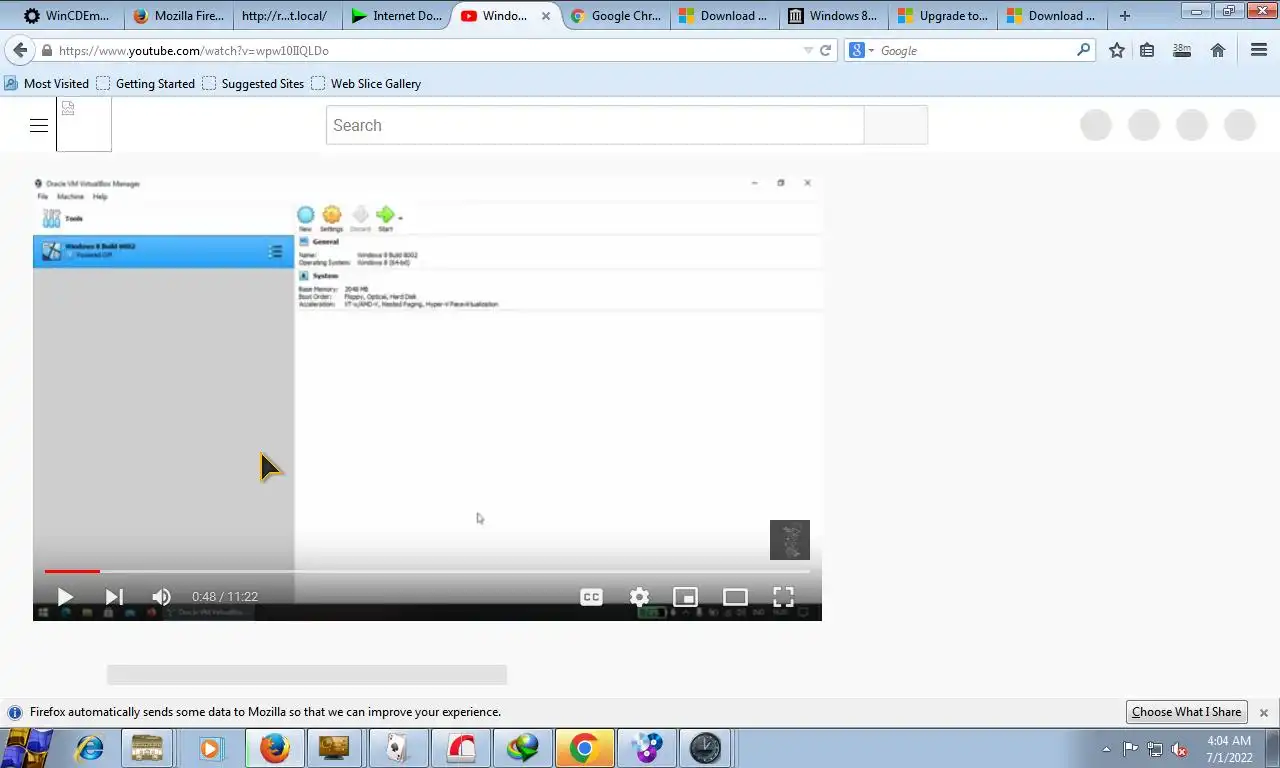Image resolution: width=1280 pixels, height=768 pixels.
Task: Open the Action Center flag icon
Action: point(1130,749)
